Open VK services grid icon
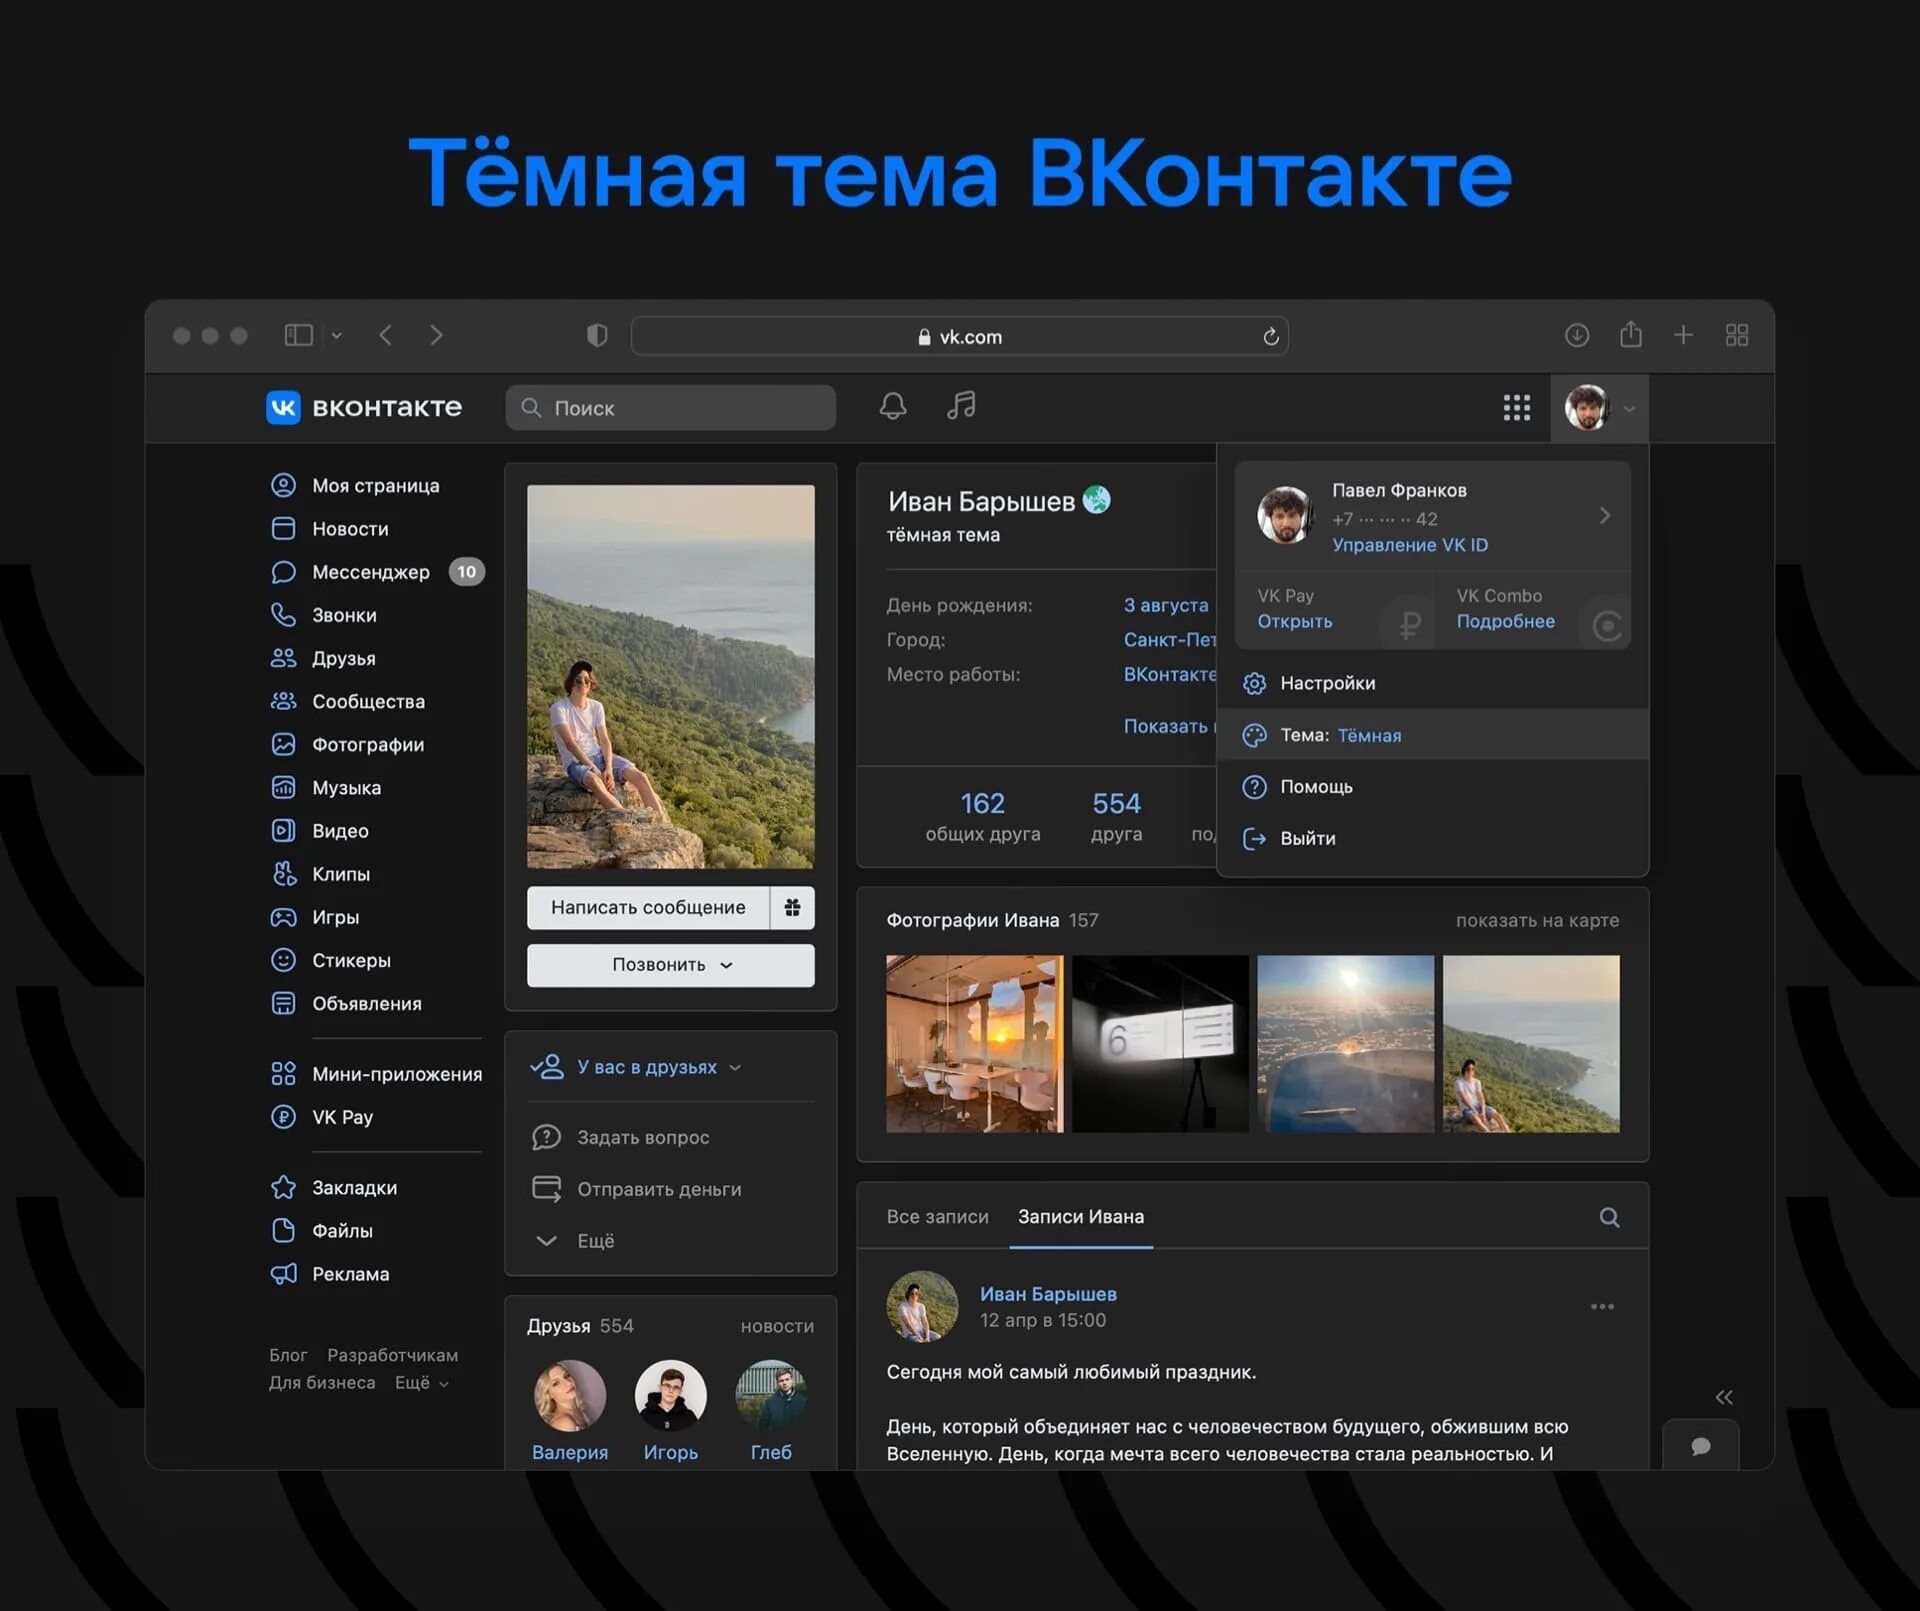This screenshot has height=1611, width=1920. 1516,407
